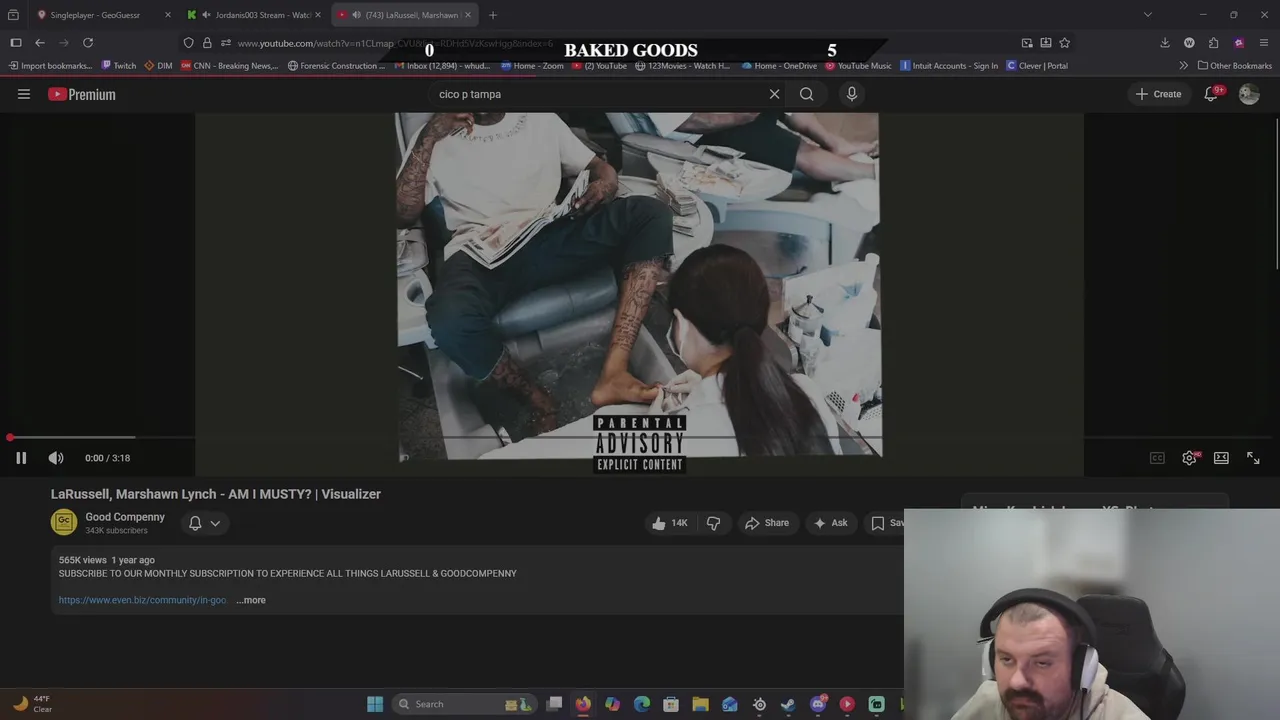Screen dimensions: 1280x720
Task: Share the video
Action: [766, 523]
